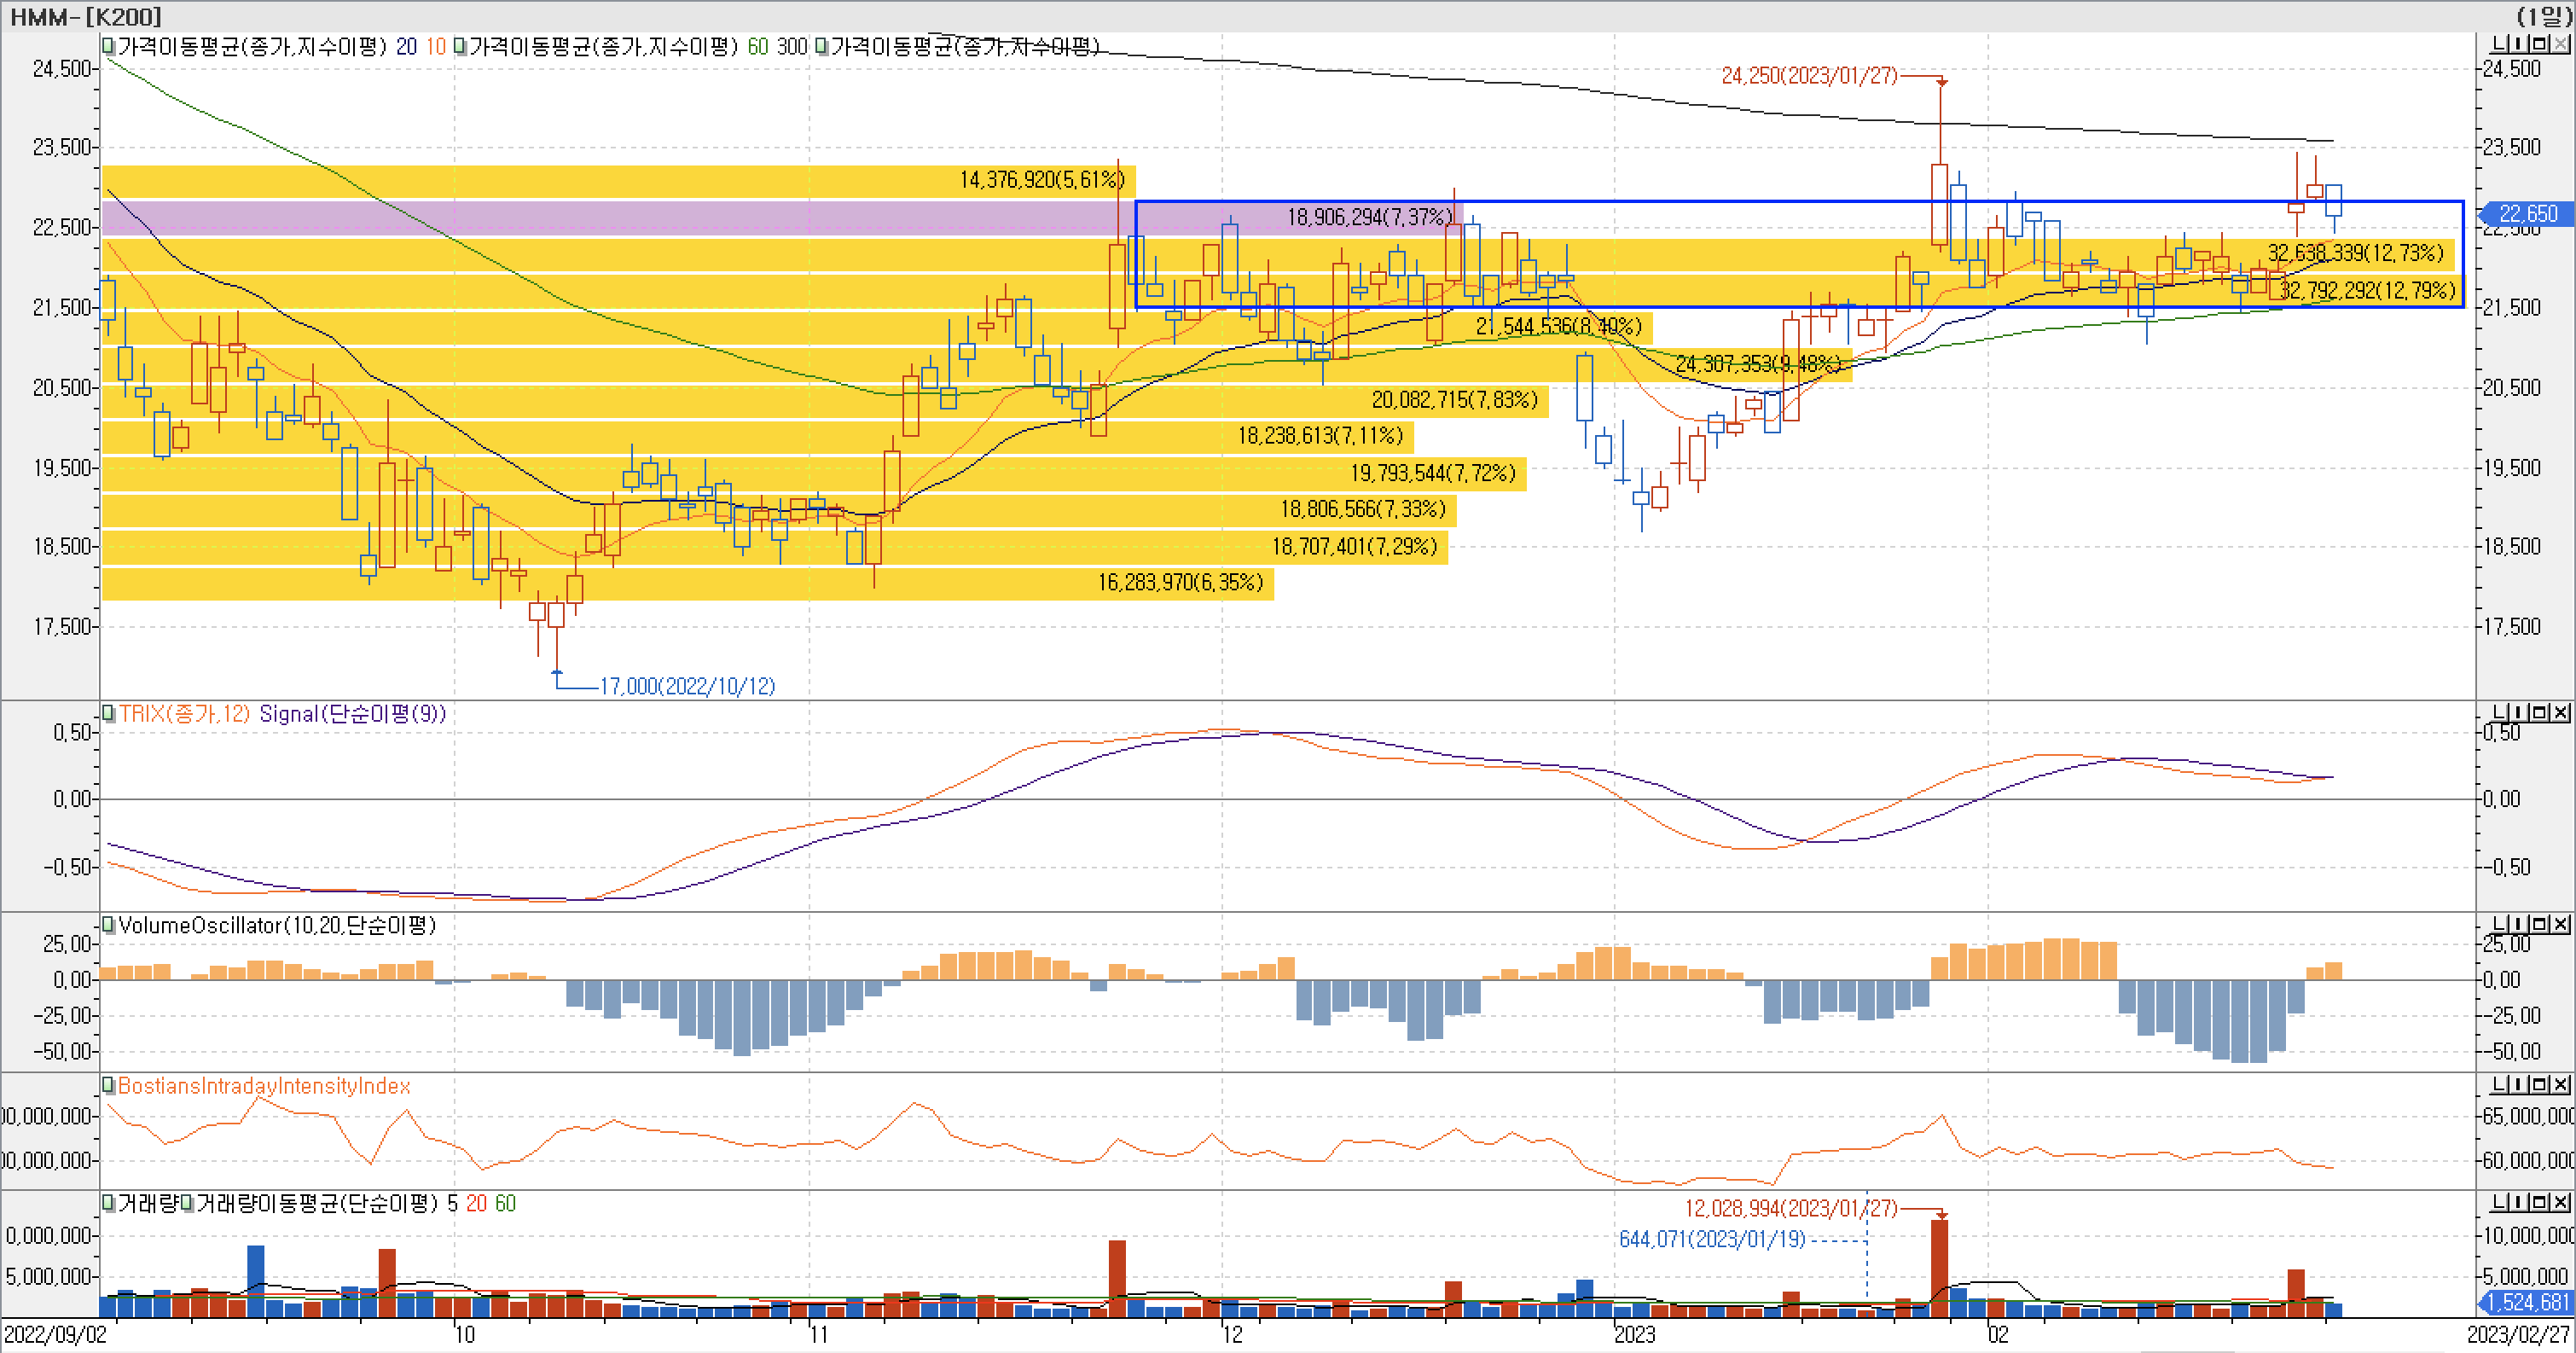Click the L-shaped button in the price chart panel
The image size is (2576, 1353).
2500,43
